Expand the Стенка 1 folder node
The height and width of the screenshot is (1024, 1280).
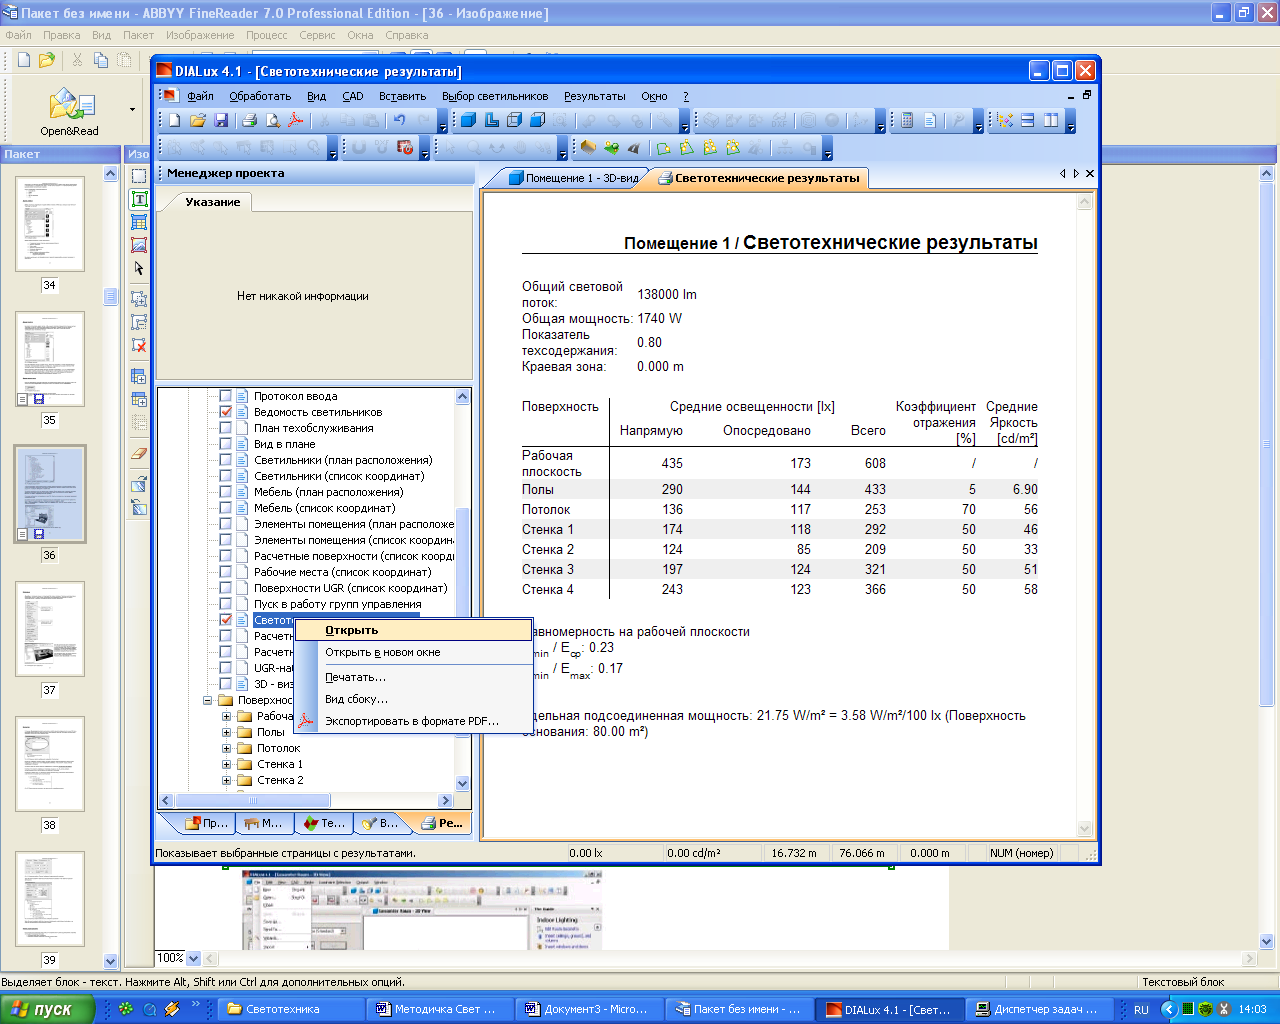click(x=226, y=764)
